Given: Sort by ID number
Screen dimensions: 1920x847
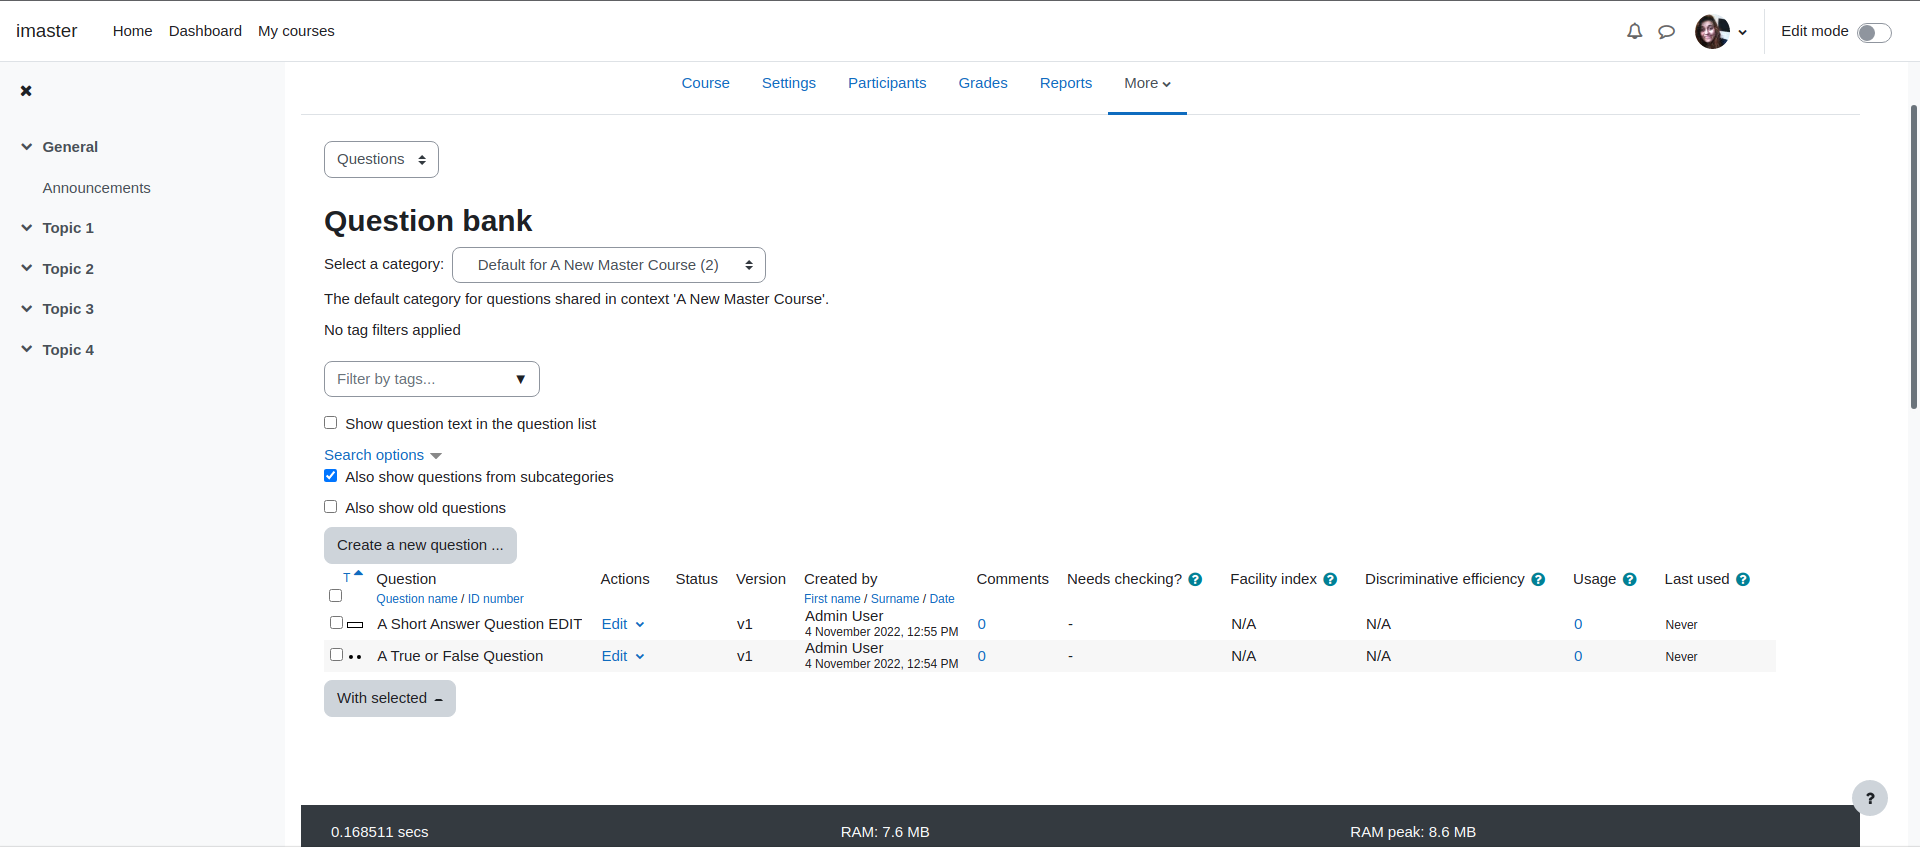Looking at the screenshot, I should click(496, 599).
